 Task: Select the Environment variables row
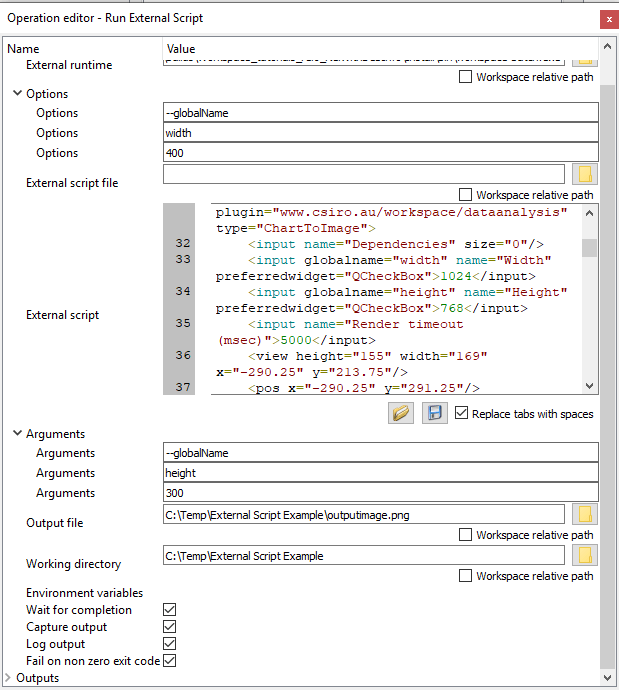[84, 593]
